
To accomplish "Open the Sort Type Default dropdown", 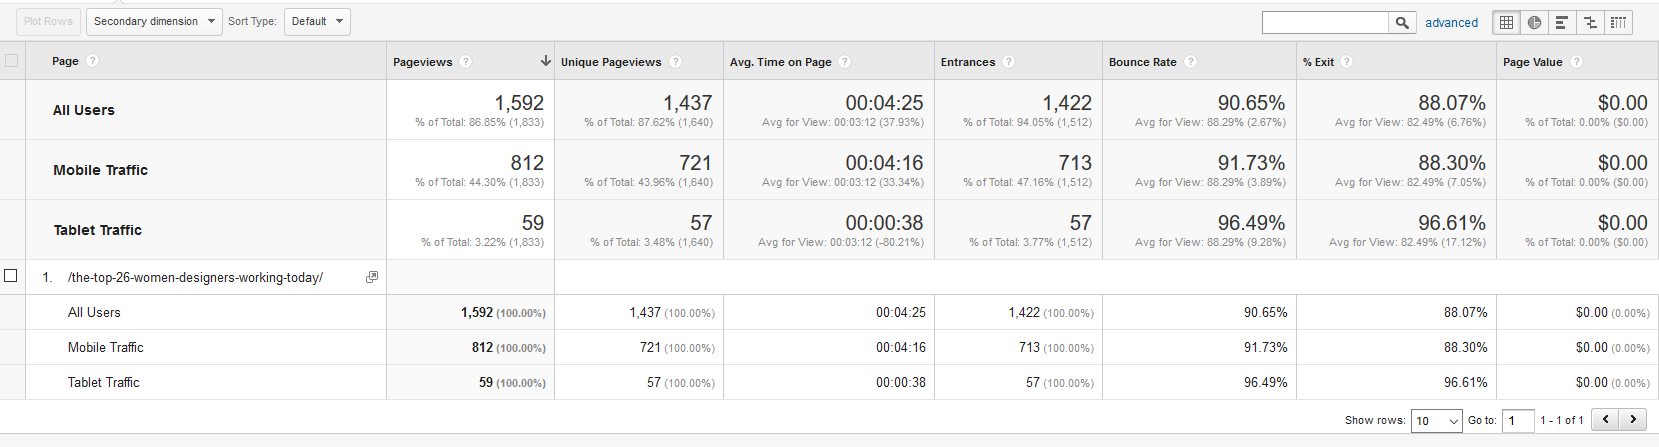I will [317, 21].
